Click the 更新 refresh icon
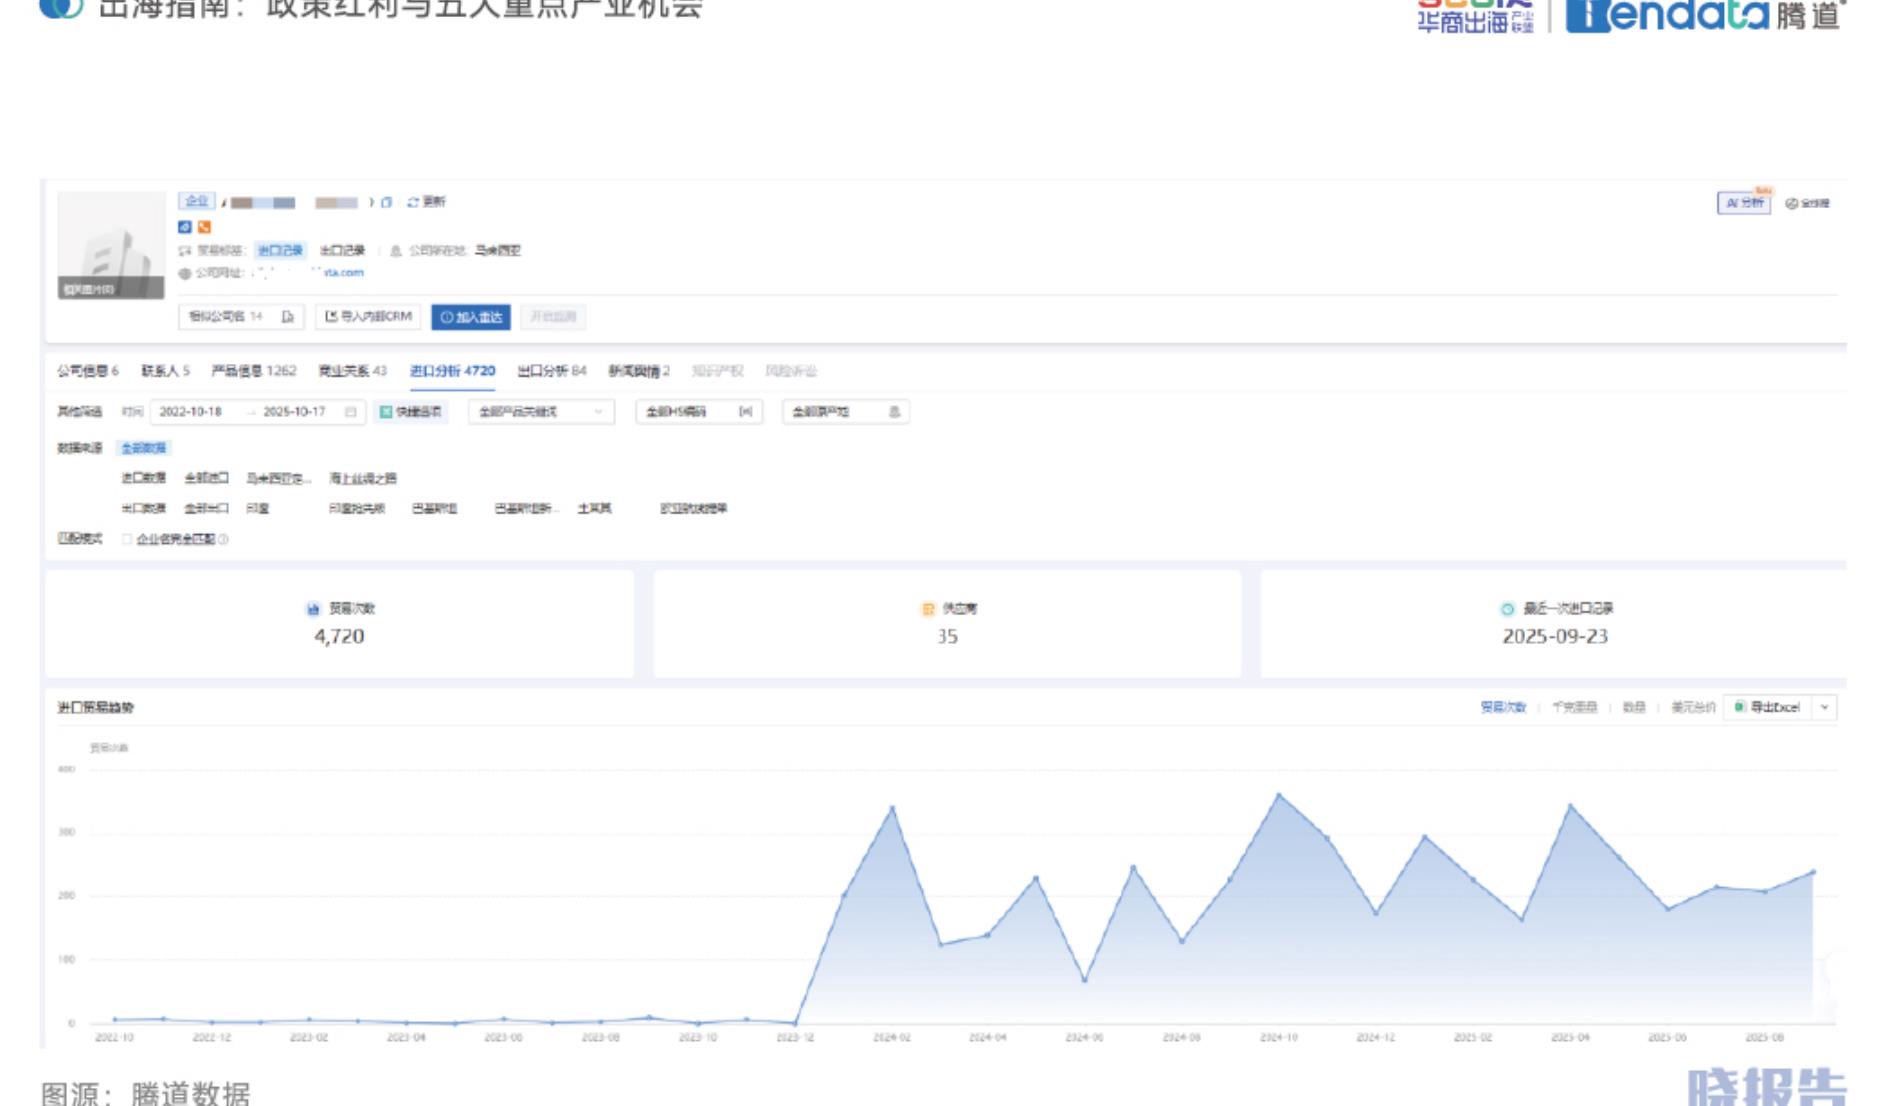The width and height of the screenshot is (1884, 1106). tap(413, 202)
